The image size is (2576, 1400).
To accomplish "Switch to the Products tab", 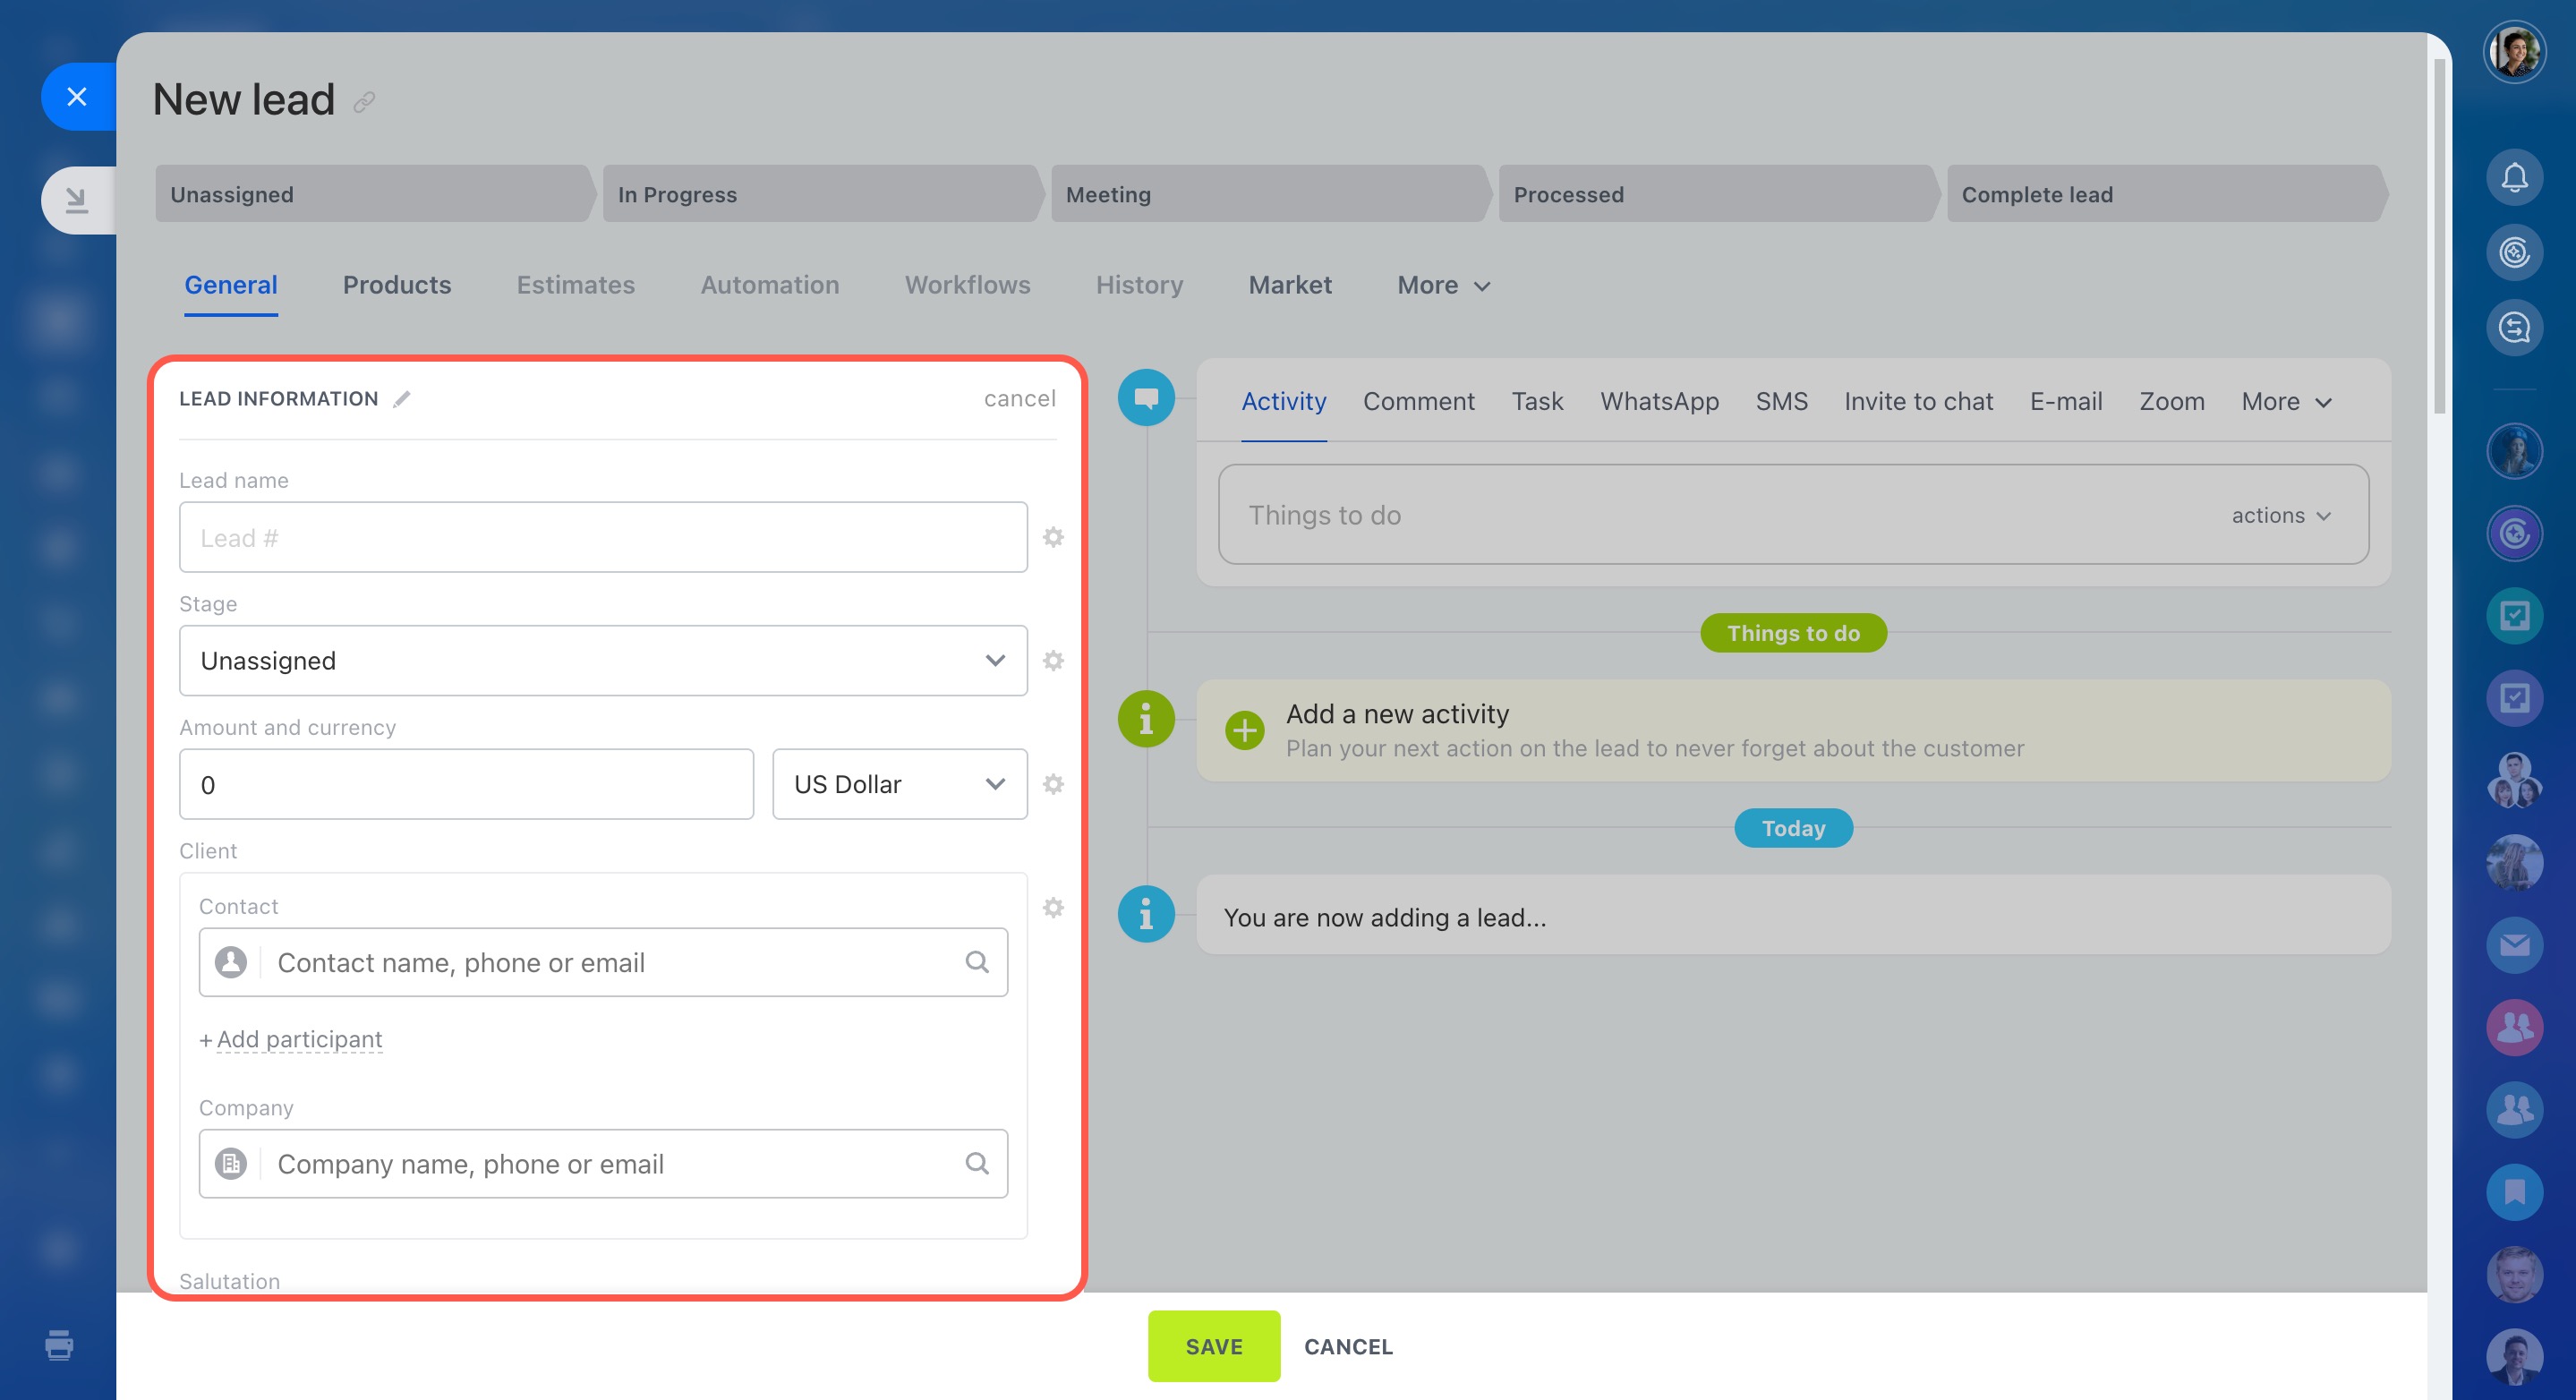I will [x=397, y=285].
